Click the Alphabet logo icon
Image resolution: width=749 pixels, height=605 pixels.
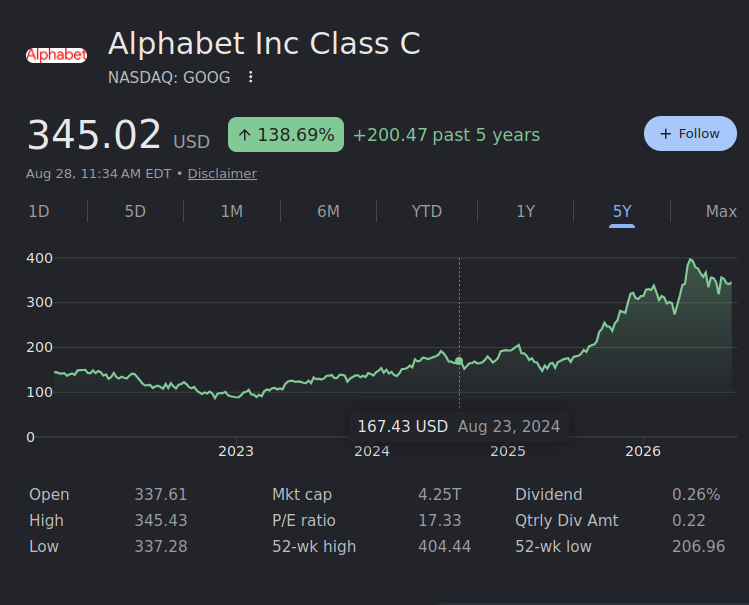coord(56,55)
